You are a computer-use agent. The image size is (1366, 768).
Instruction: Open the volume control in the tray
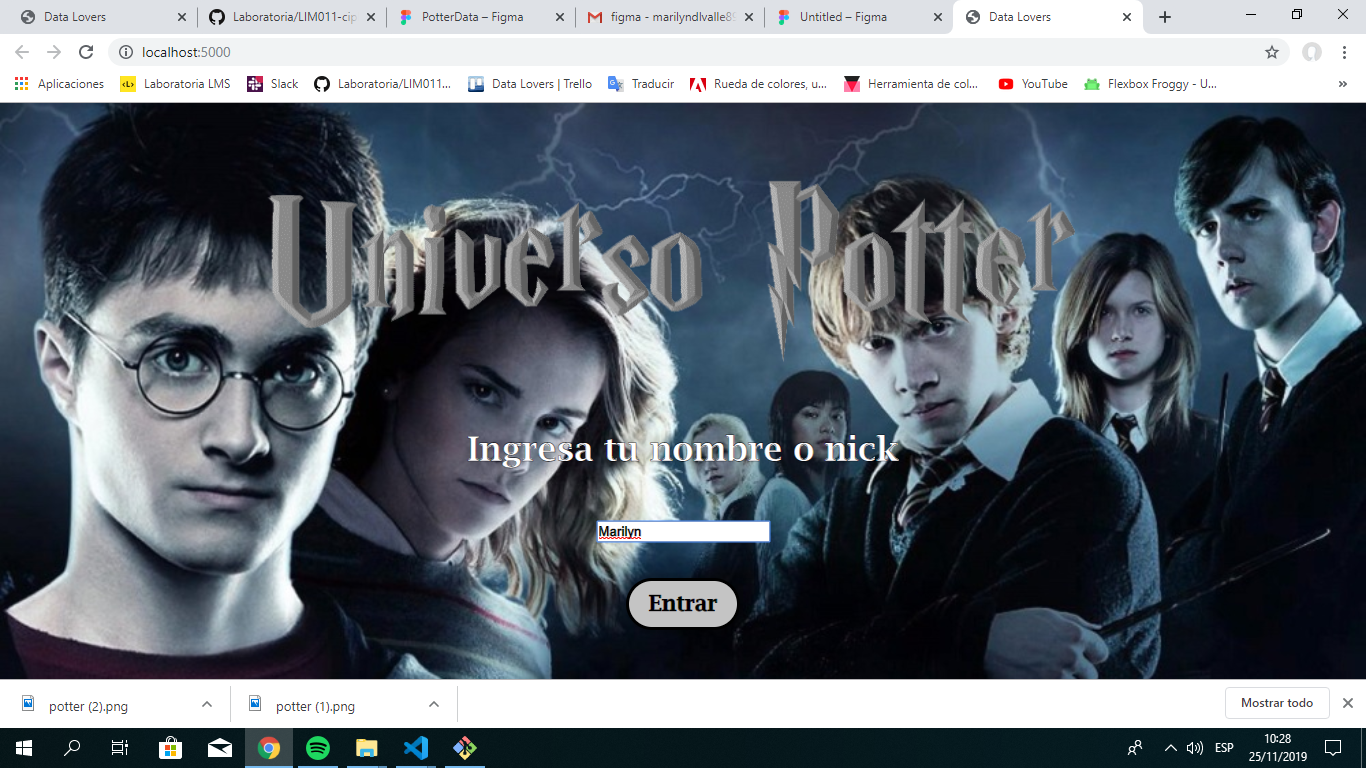coord(1194,748)
